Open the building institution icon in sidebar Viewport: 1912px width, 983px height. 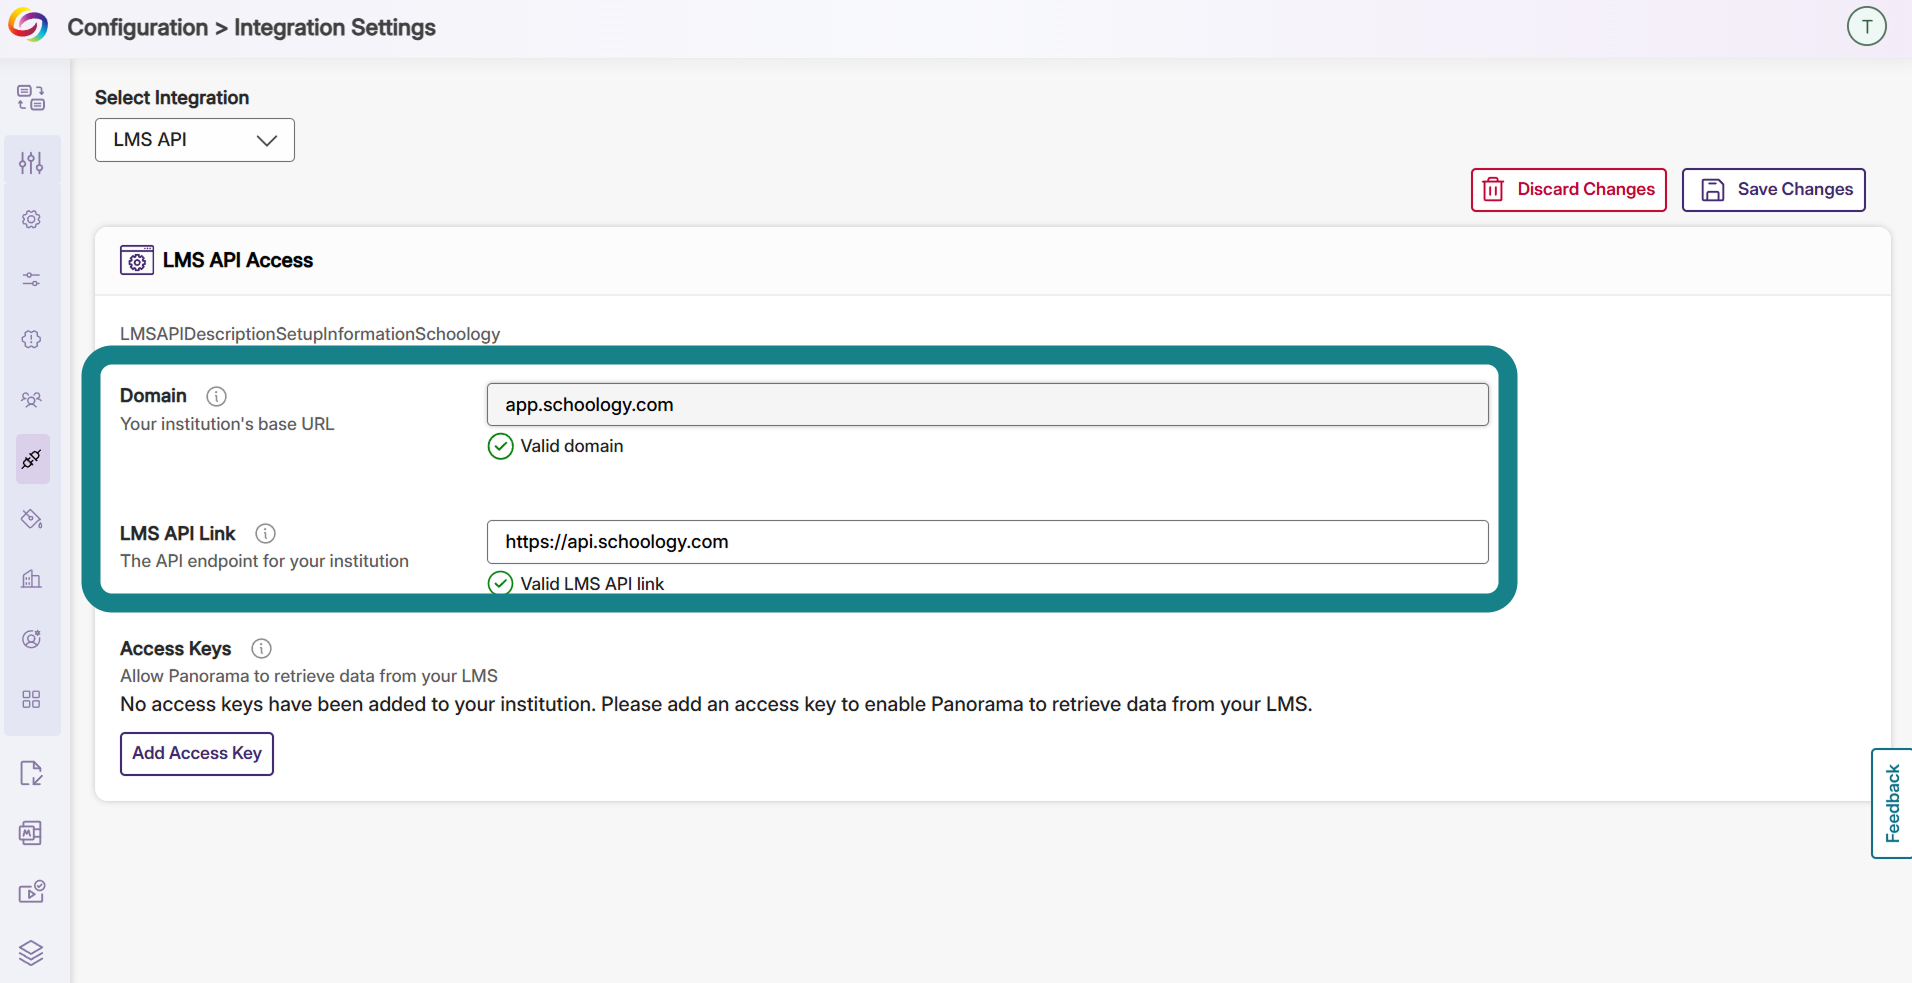[x=31, y=579]
